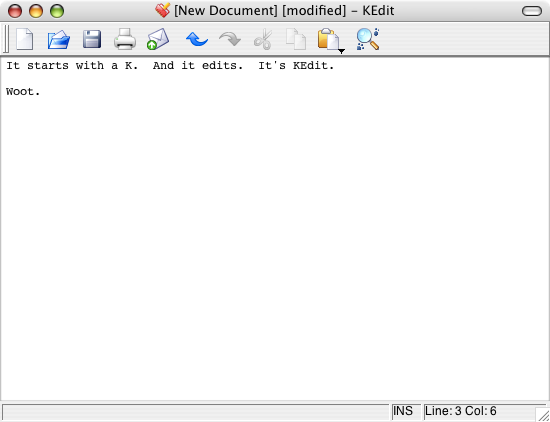550x422 pixels.
Task: Open Find with the magnifying glass
Action: coord(368,39)
